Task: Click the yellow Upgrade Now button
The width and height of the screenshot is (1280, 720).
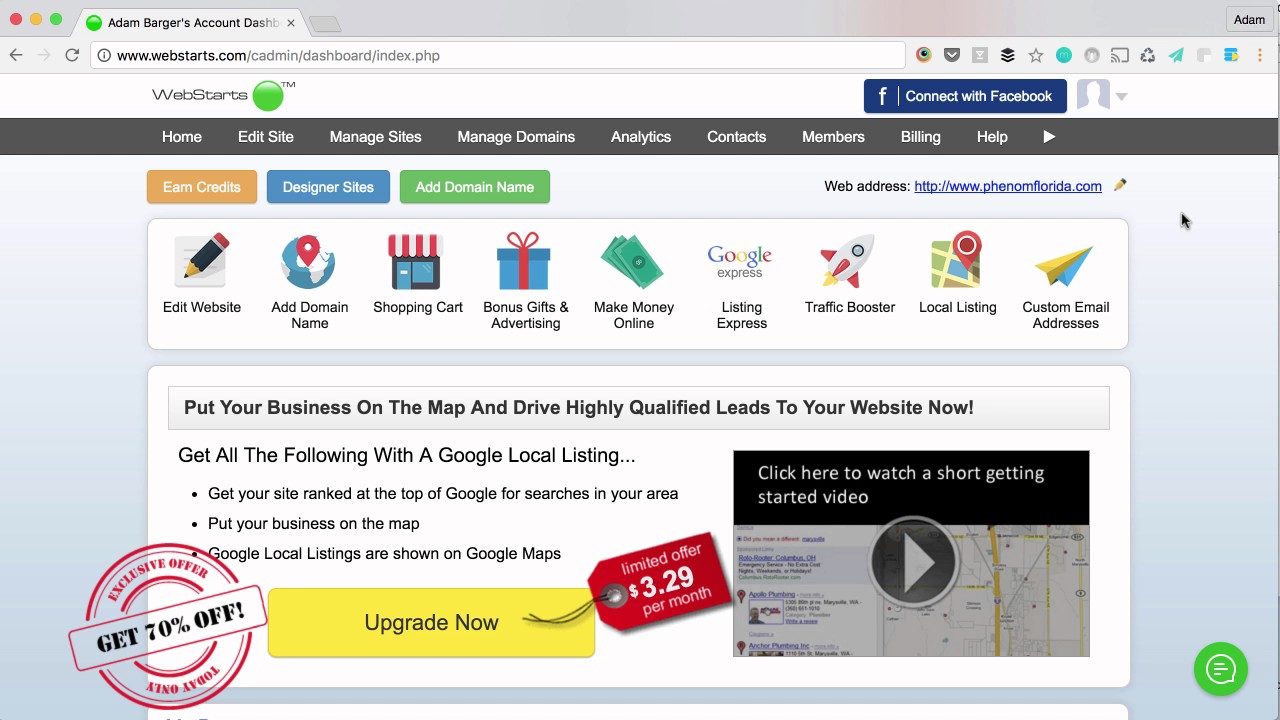Action: pos(431,622)
